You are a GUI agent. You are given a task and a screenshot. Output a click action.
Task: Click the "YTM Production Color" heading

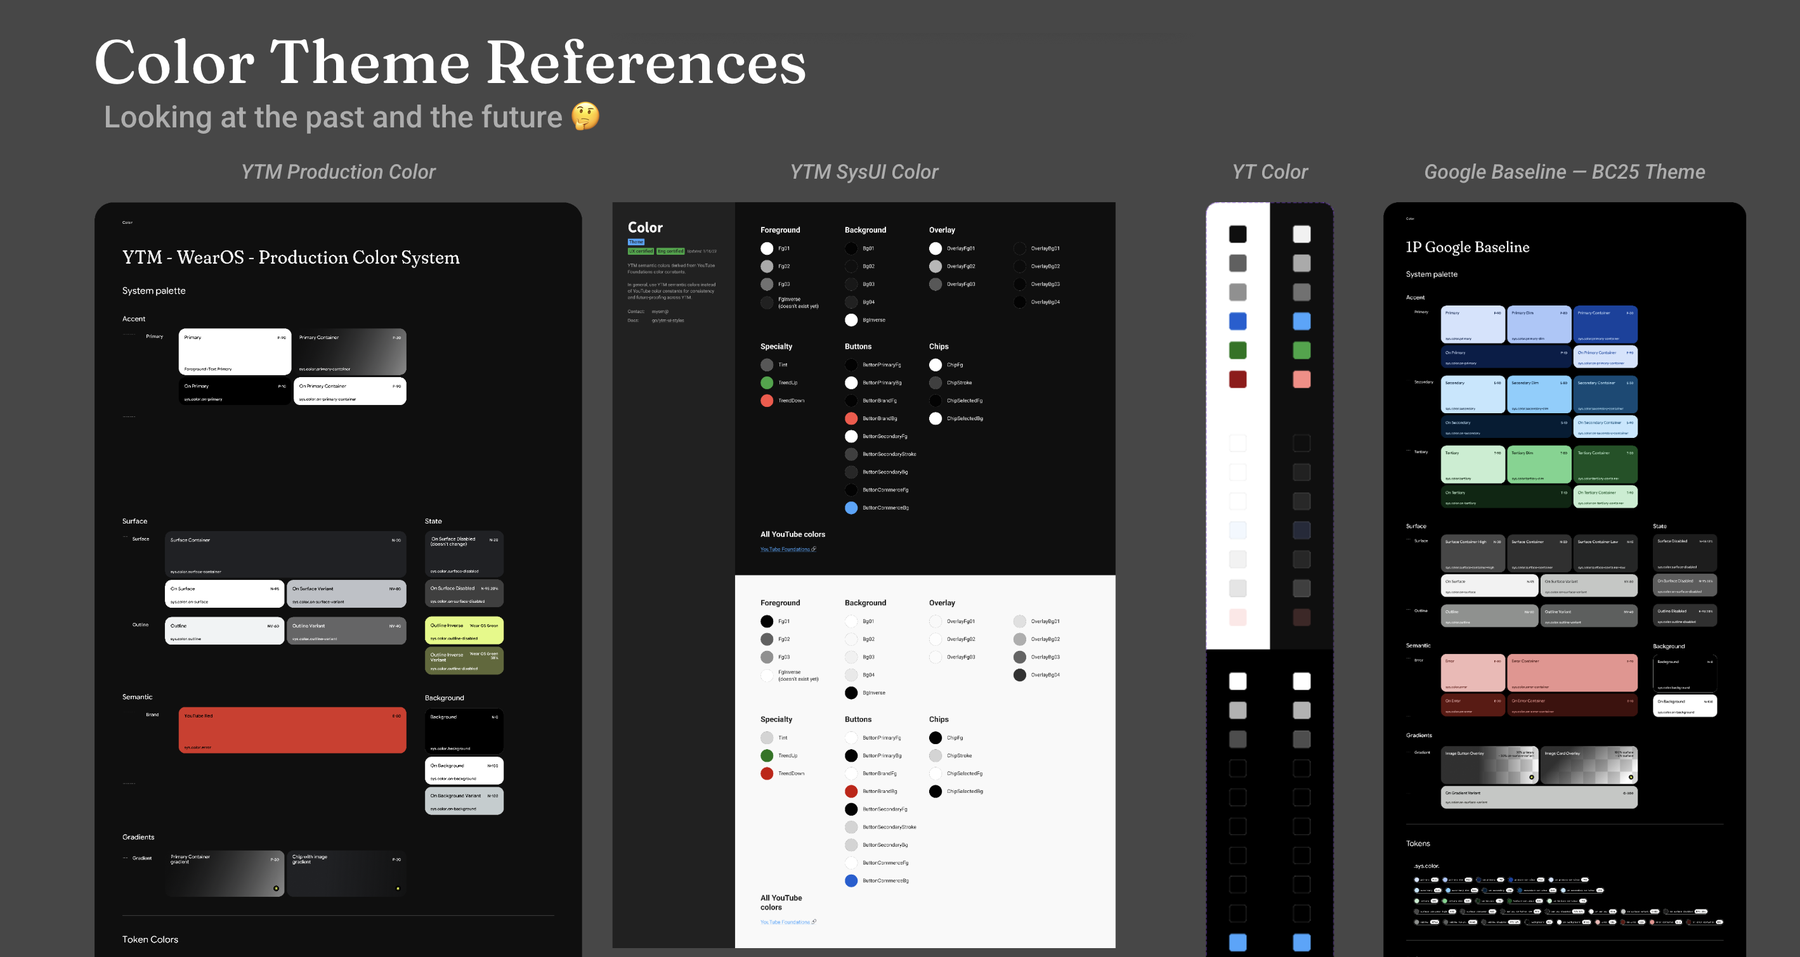pos(339,172)
